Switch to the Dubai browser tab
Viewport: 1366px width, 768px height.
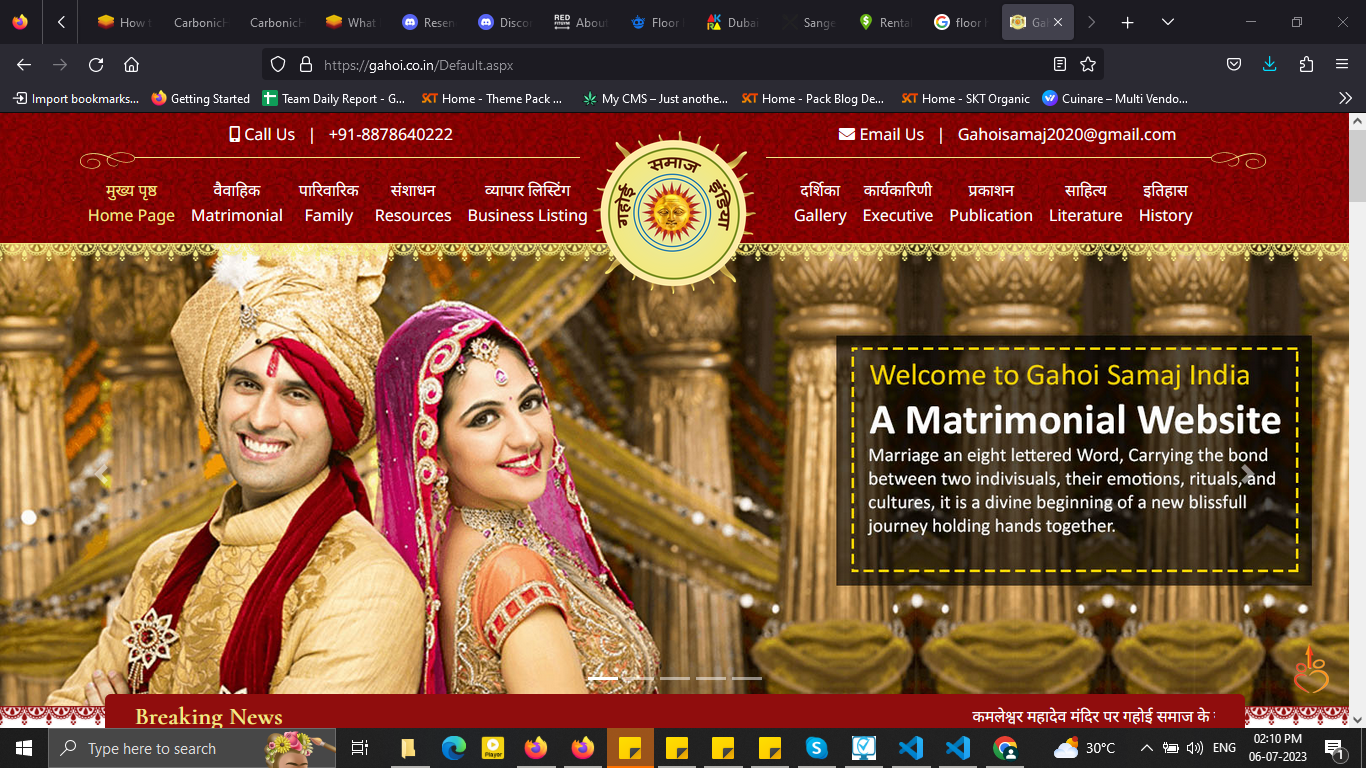(x=732, y=22)
